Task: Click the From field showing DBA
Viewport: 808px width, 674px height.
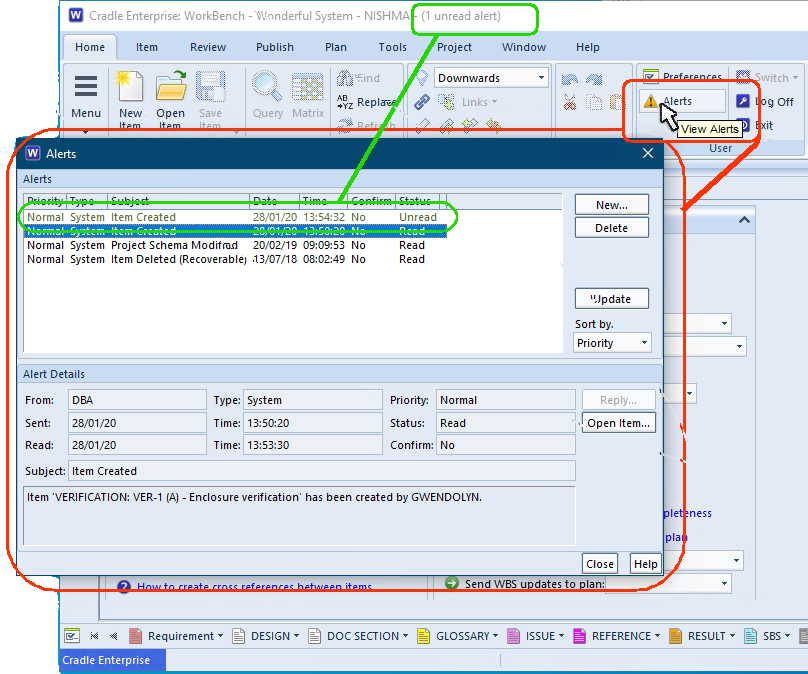Action: 137,400
